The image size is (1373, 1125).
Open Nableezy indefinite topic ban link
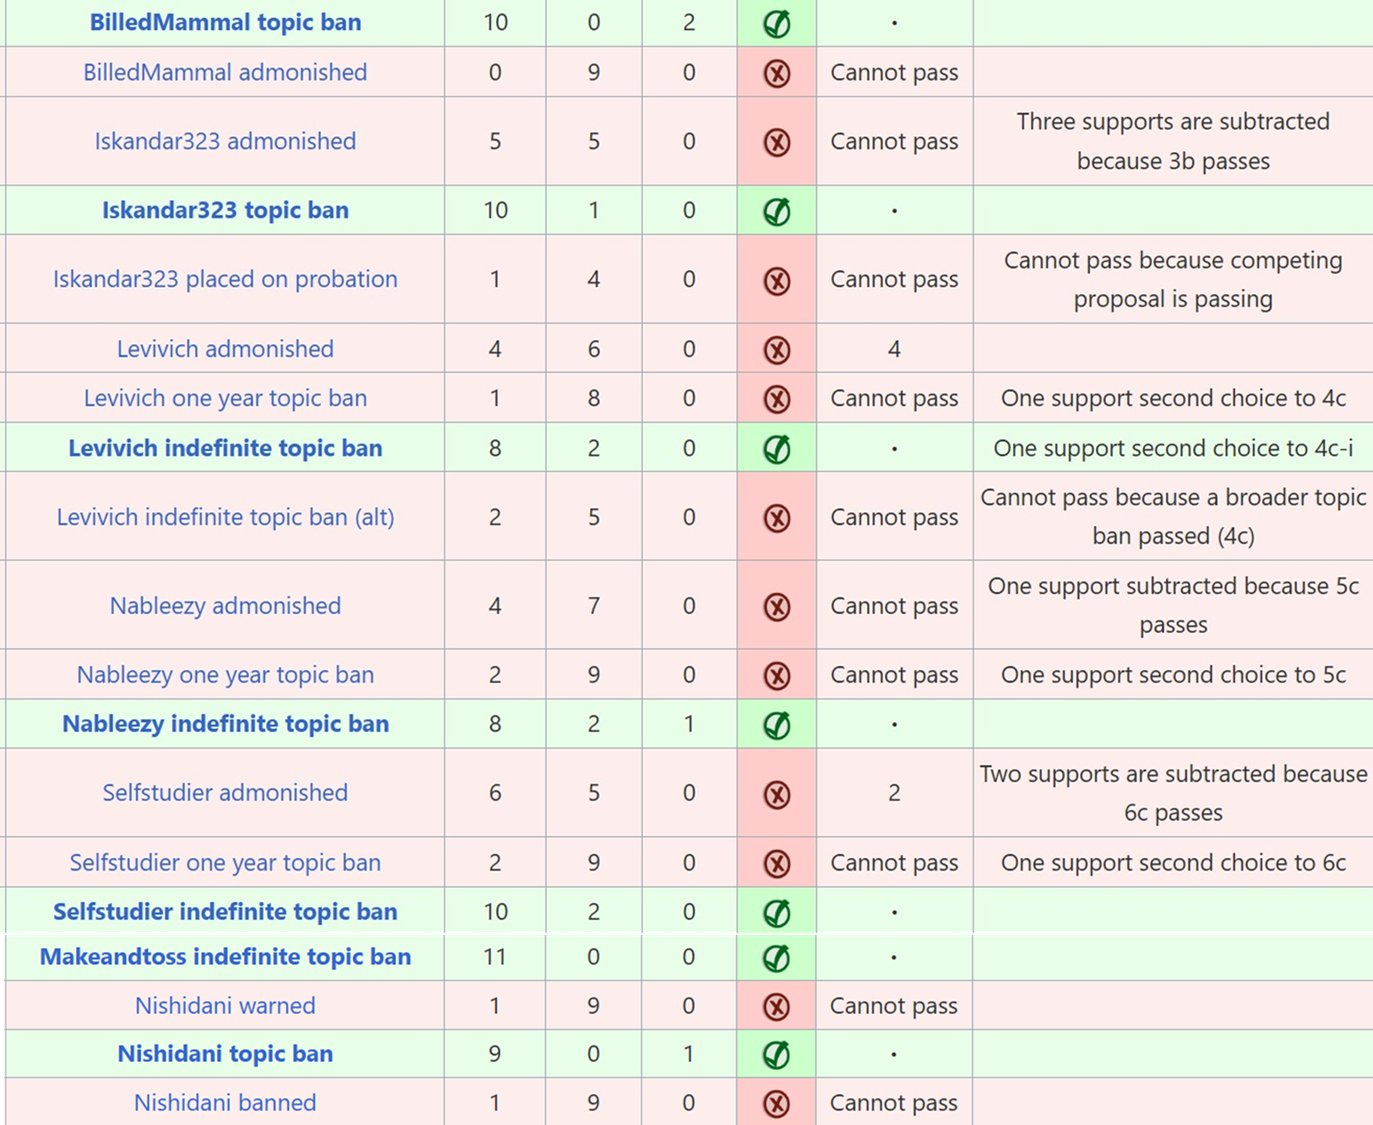tap(225, 724)
